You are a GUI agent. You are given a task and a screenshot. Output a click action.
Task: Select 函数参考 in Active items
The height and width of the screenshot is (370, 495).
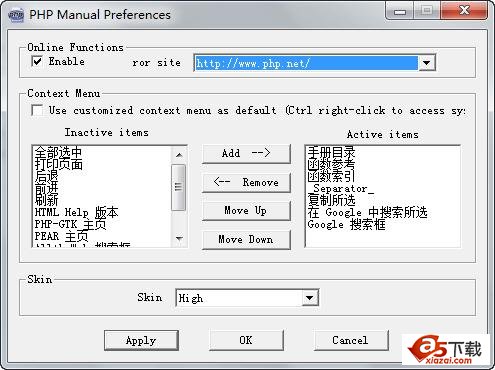point(332,164)
